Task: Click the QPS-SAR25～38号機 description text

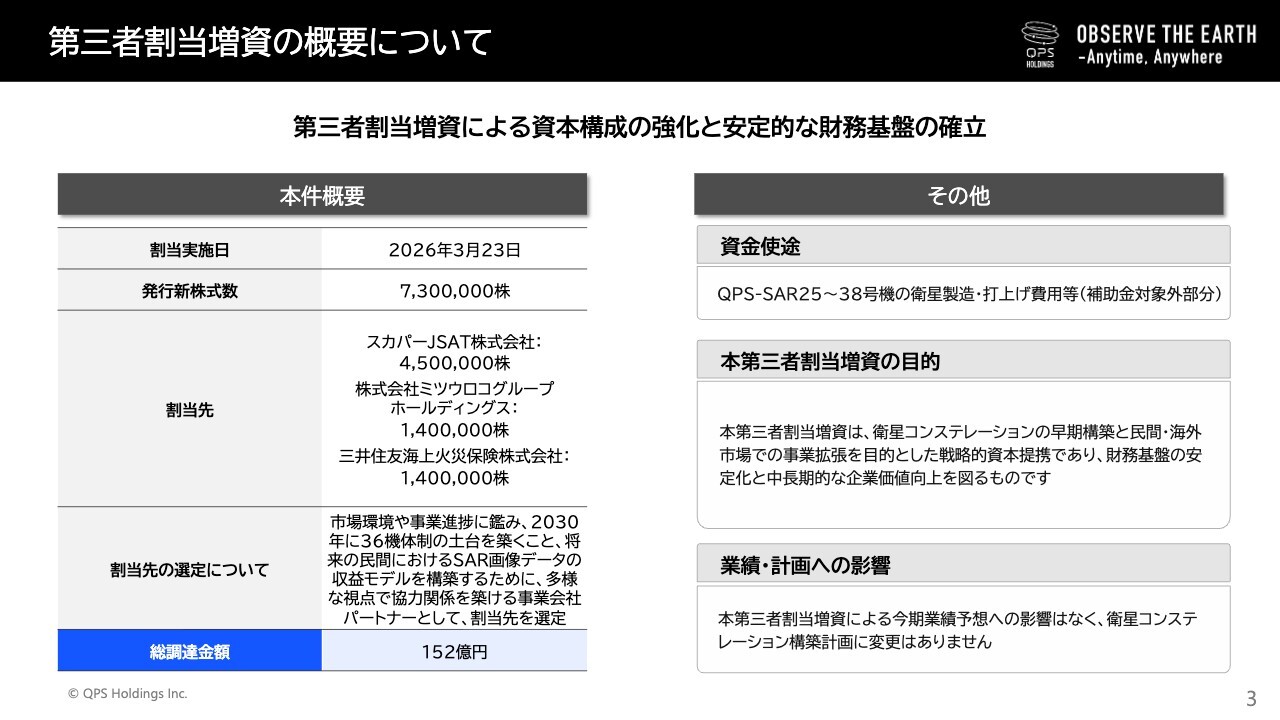Action: coord(963,294)
